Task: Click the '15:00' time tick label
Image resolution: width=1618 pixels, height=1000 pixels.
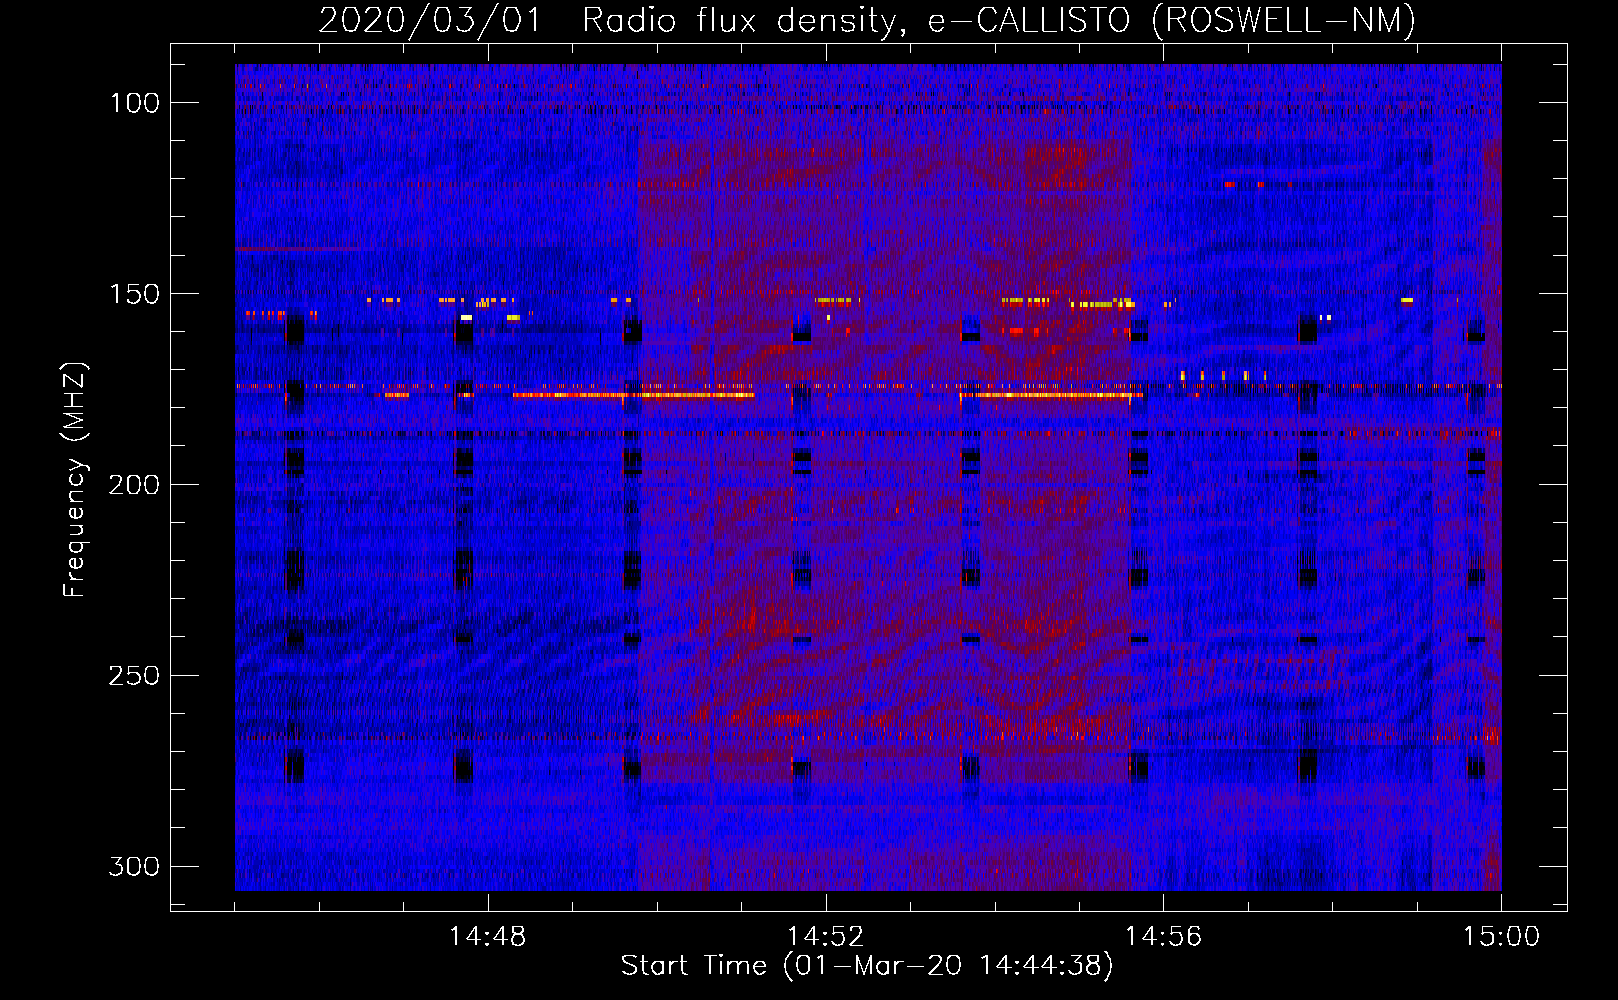Action: (1501, 937)
